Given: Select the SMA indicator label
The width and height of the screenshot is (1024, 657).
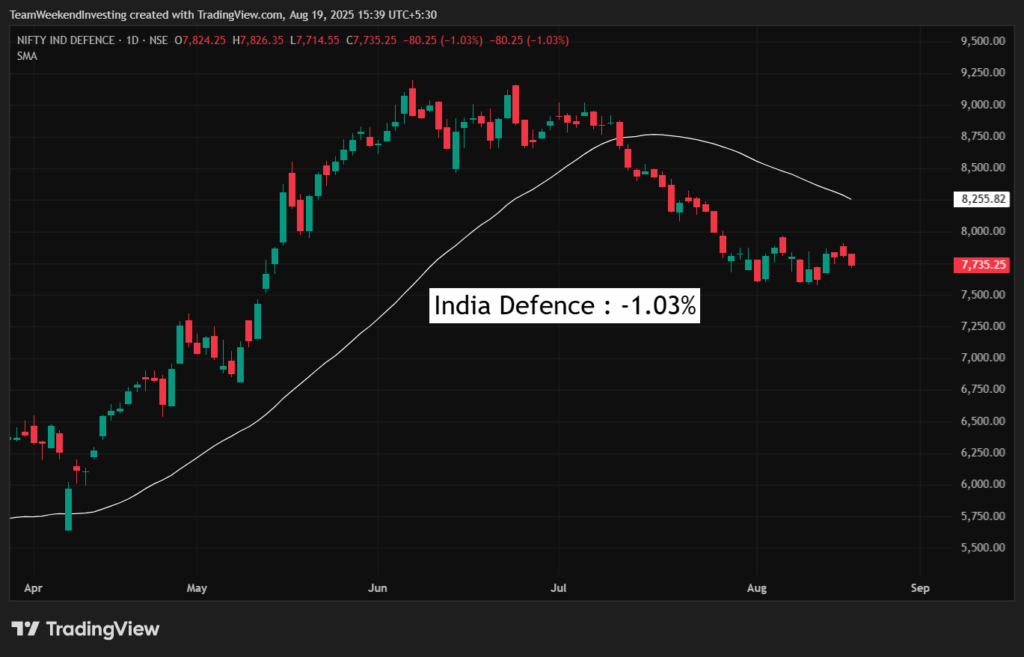Looking at the screenshot, I should (x=27, y=56).
